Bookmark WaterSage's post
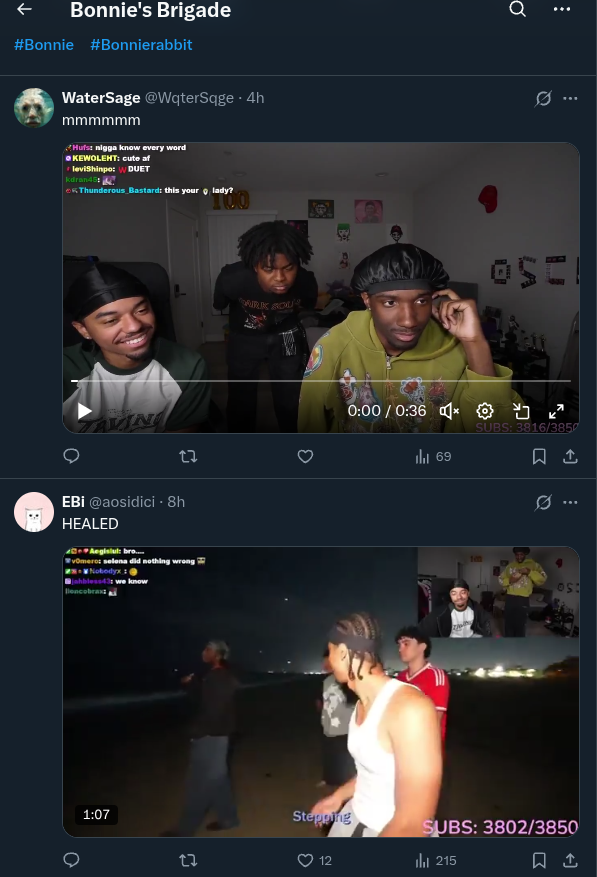The image size is (597, 877). [539, 456]
